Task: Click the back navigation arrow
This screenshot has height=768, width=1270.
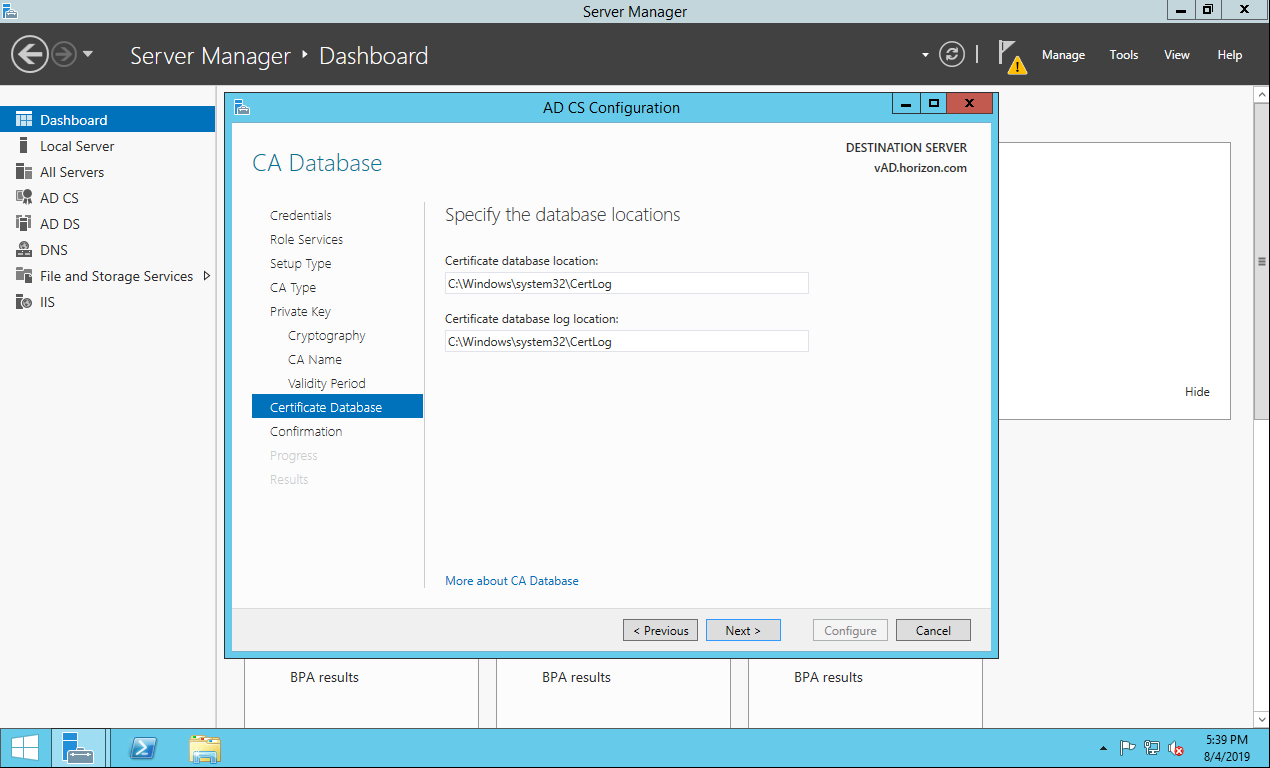Action: [30, 54]
